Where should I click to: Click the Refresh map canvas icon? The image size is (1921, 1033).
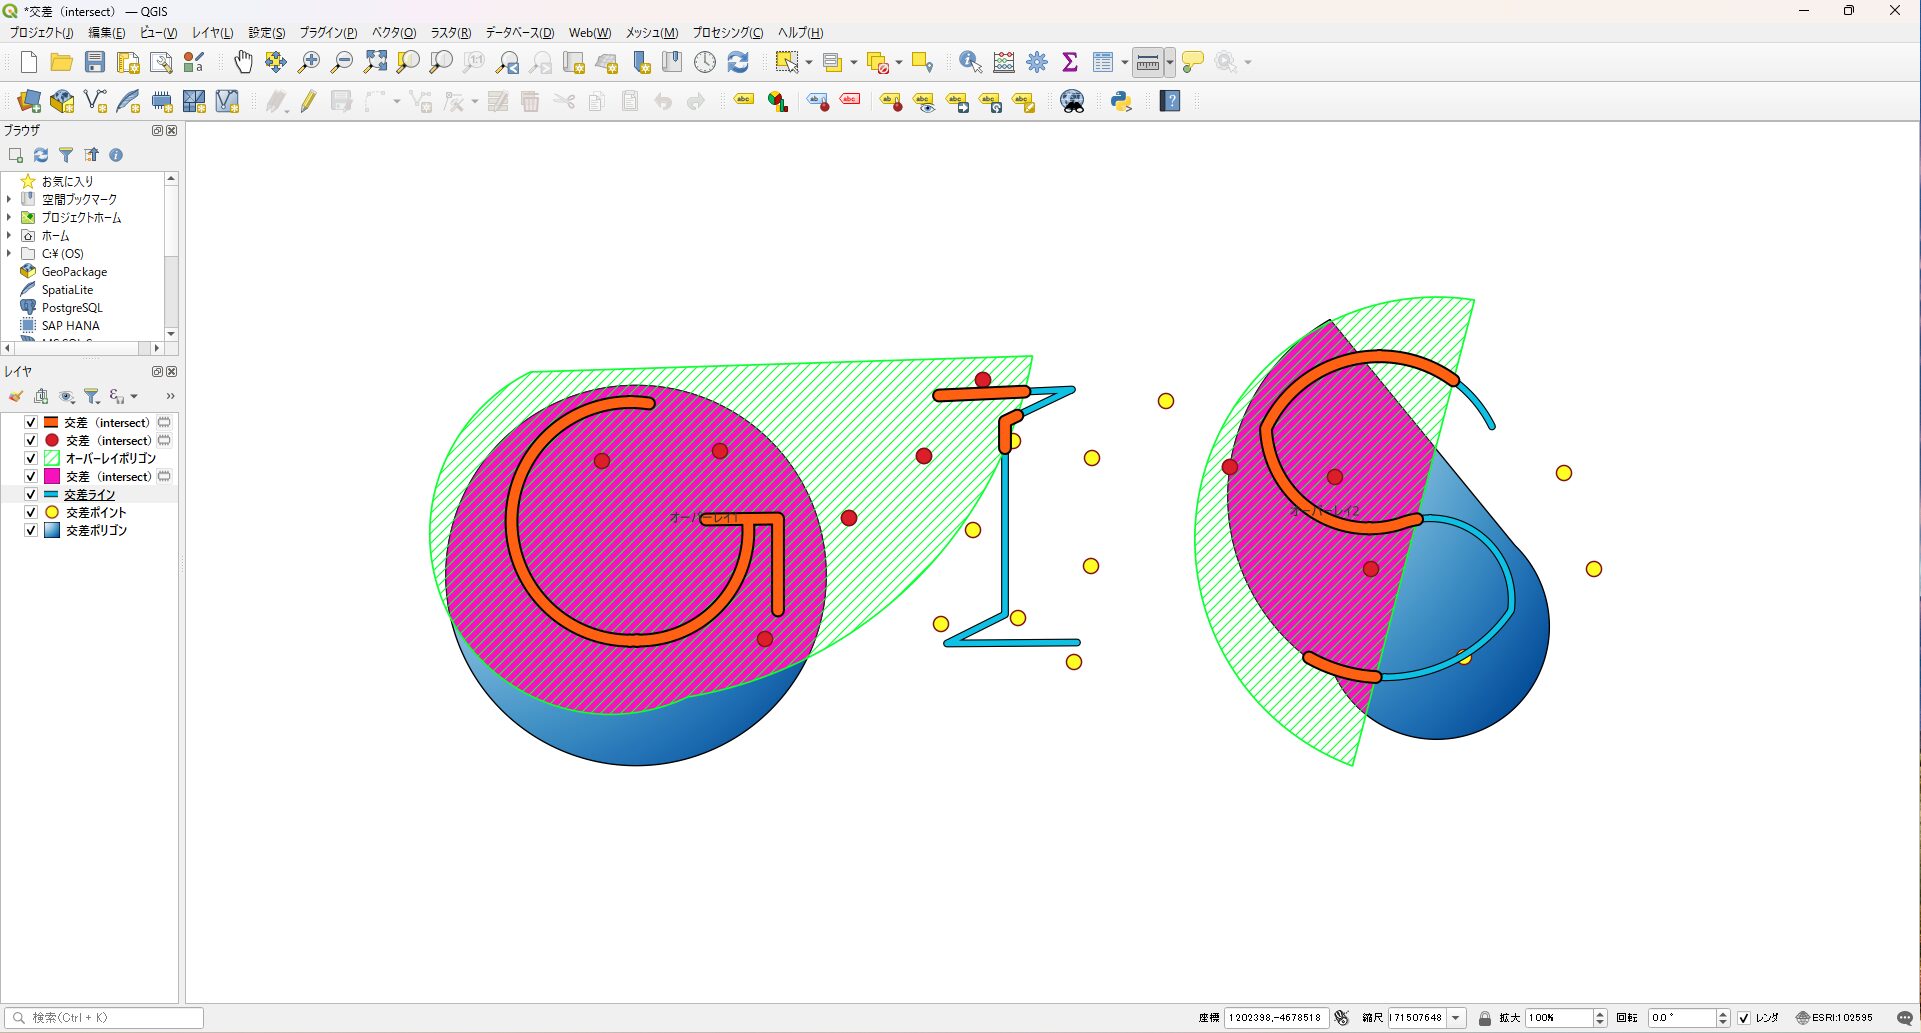738,62
